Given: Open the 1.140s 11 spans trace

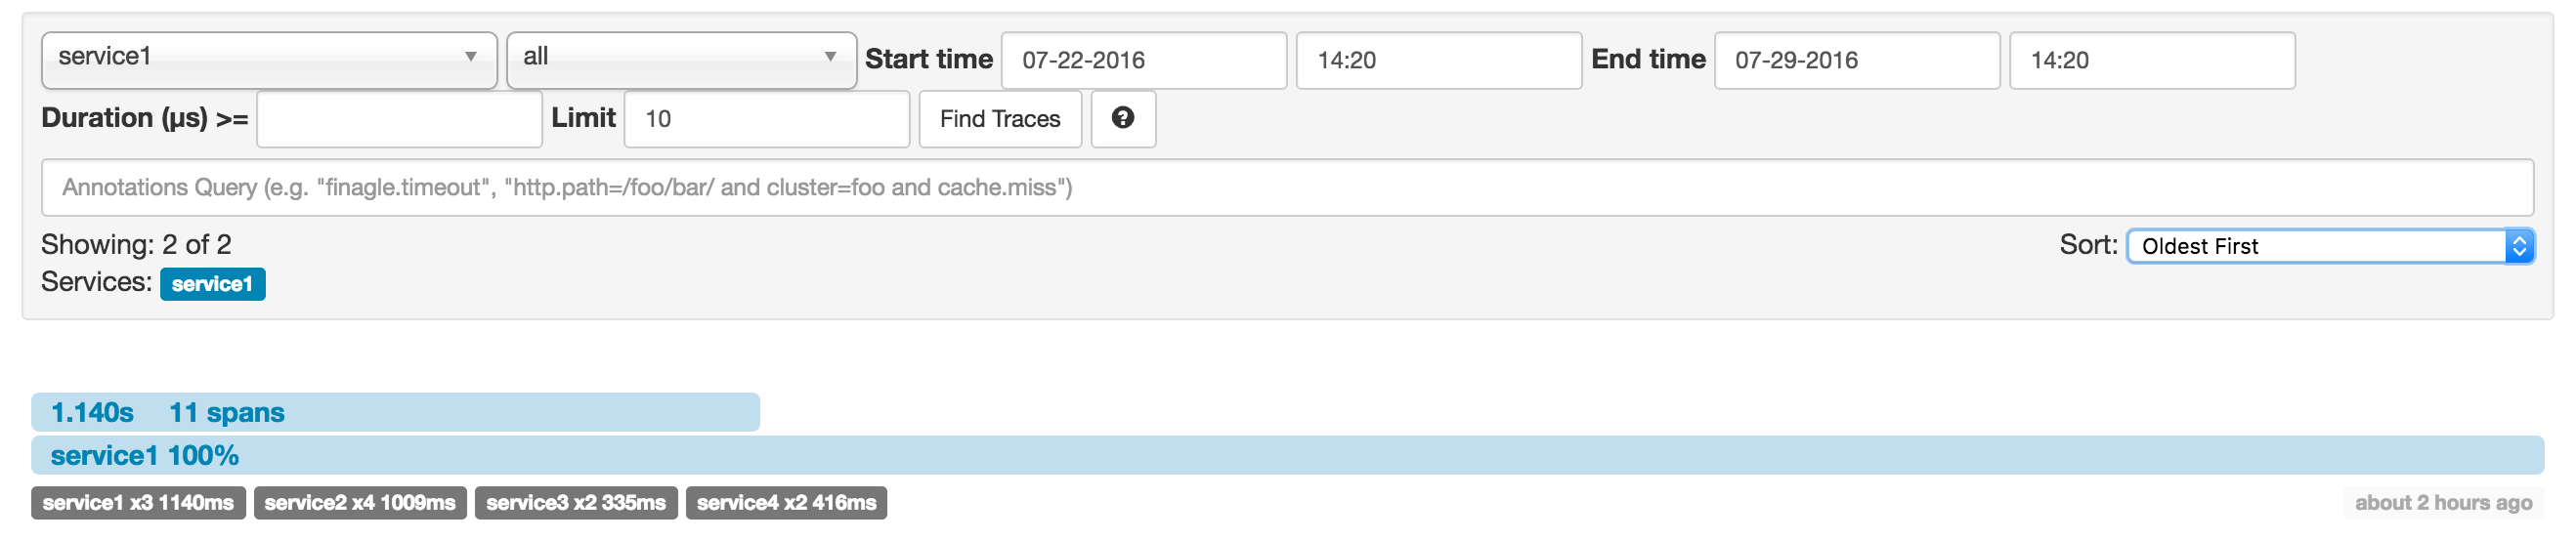Looking at the screenshot, I should click(x=394, y=412).
